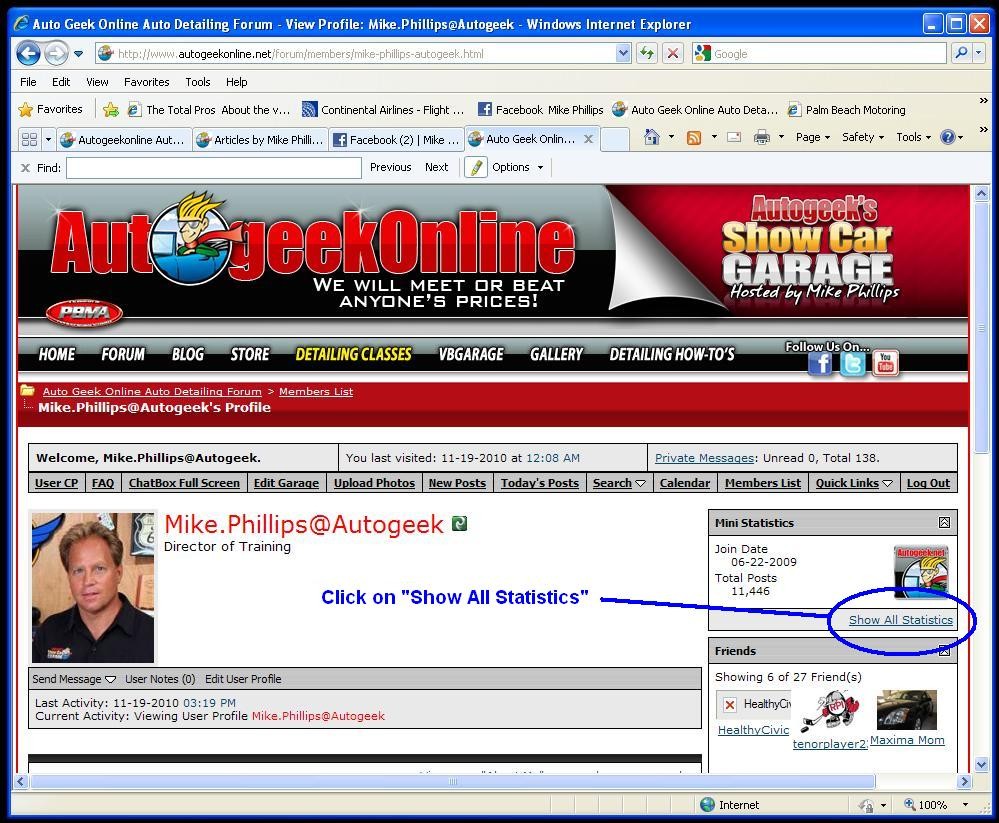Click the browser Forward arrow button
999x823 pixels.
(x=56, y=53)
